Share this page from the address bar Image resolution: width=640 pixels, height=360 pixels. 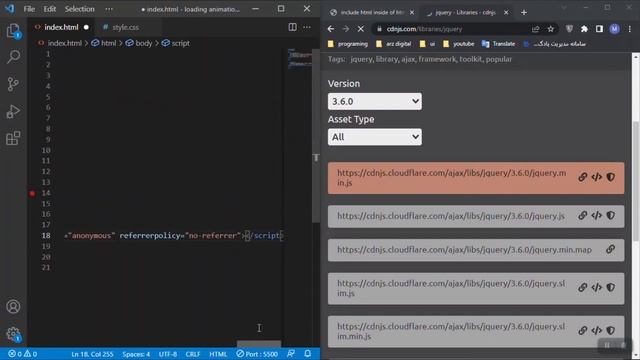pos(535,29)
